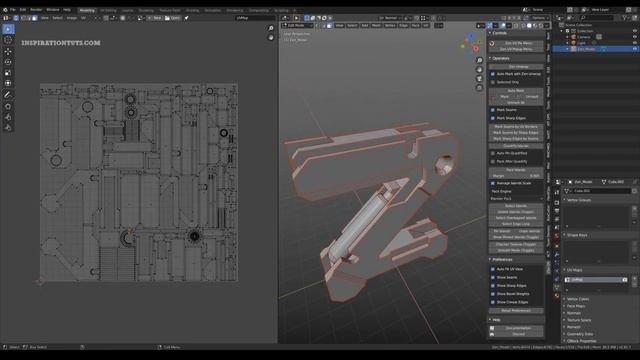Image resolution: width=640 pixels, height=360 pixels.
Task: Hide Zen_Model in the outliner with eye icon
Action: point(634,49)
